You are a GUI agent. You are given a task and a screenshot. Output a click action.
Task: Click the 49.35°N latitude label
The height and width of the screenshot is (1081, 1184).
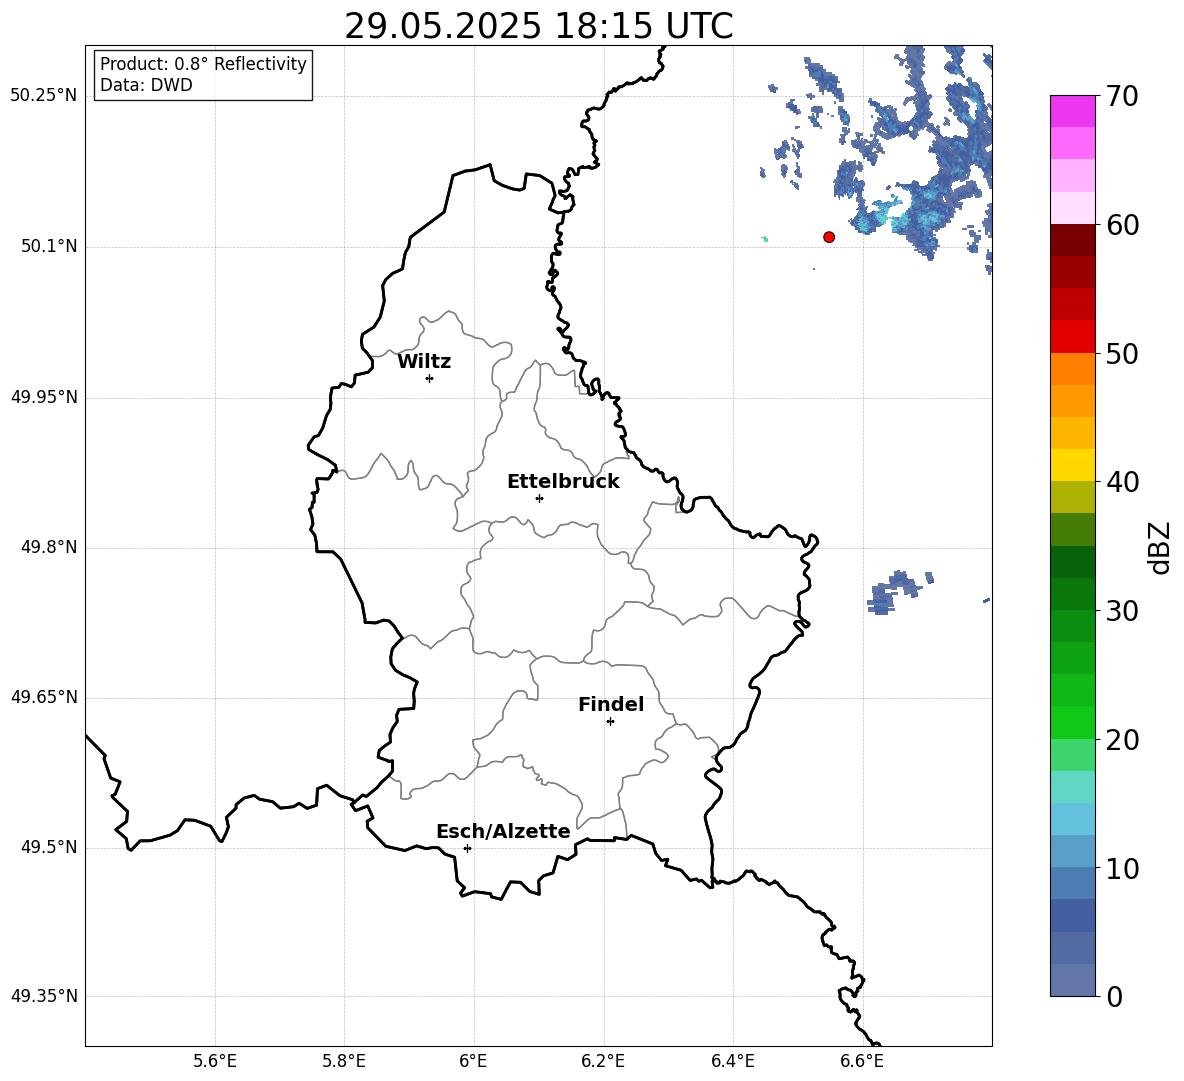click(x=44, y=996)
